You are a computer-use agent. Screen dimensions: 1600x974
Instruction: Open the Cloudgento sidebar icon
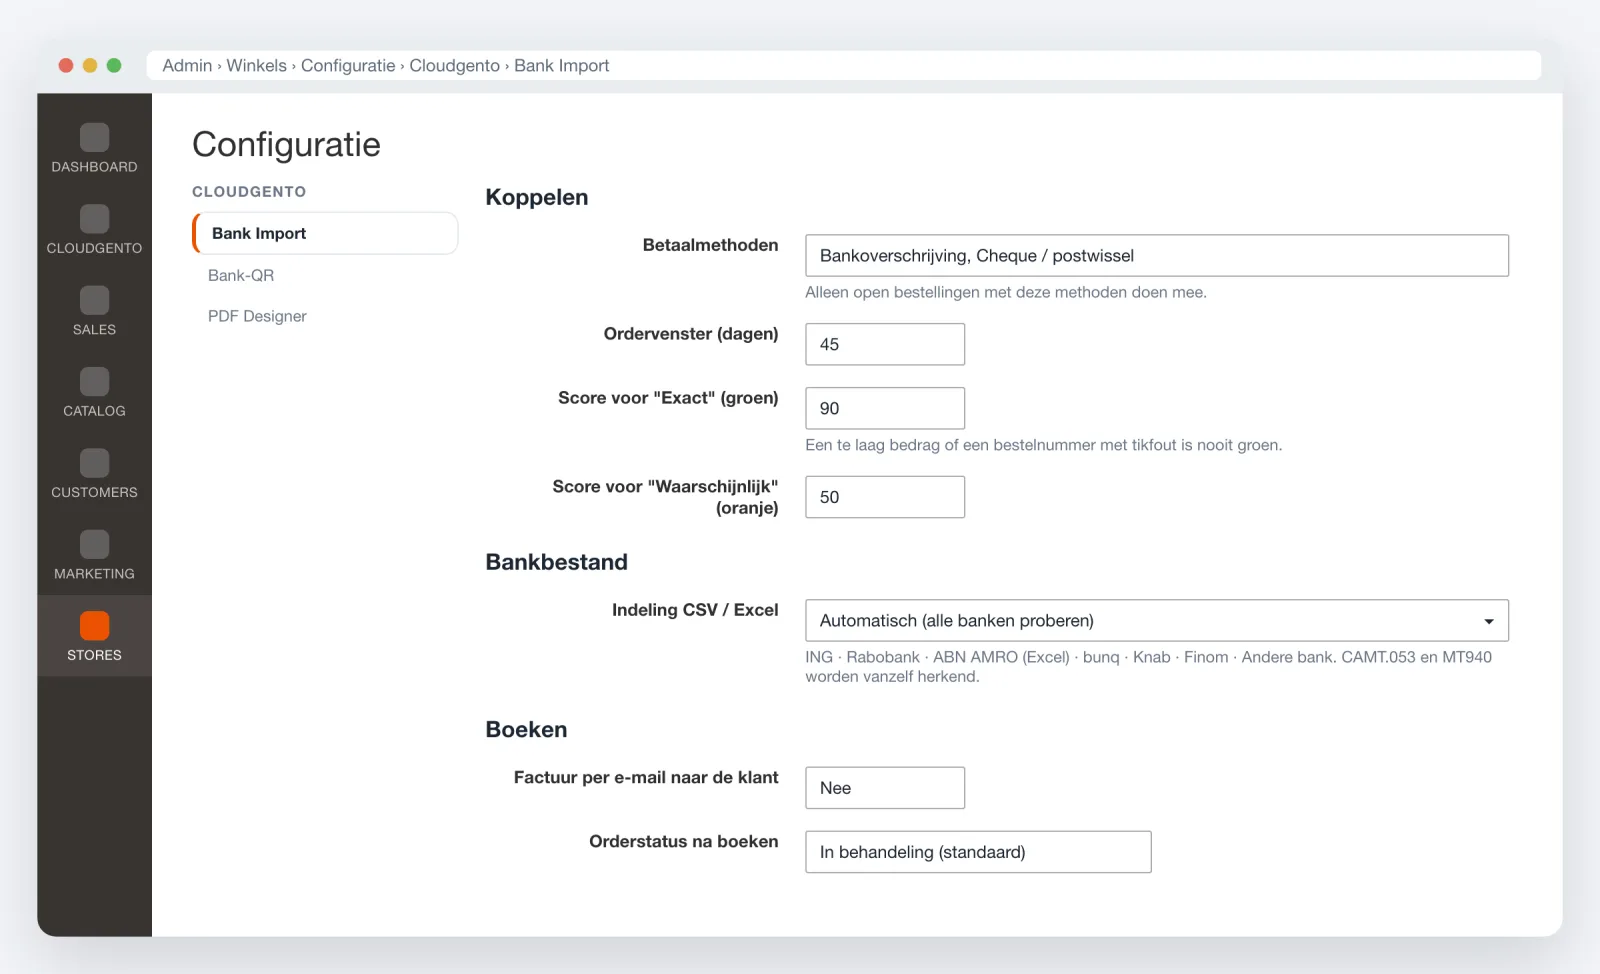pos(94,219)
